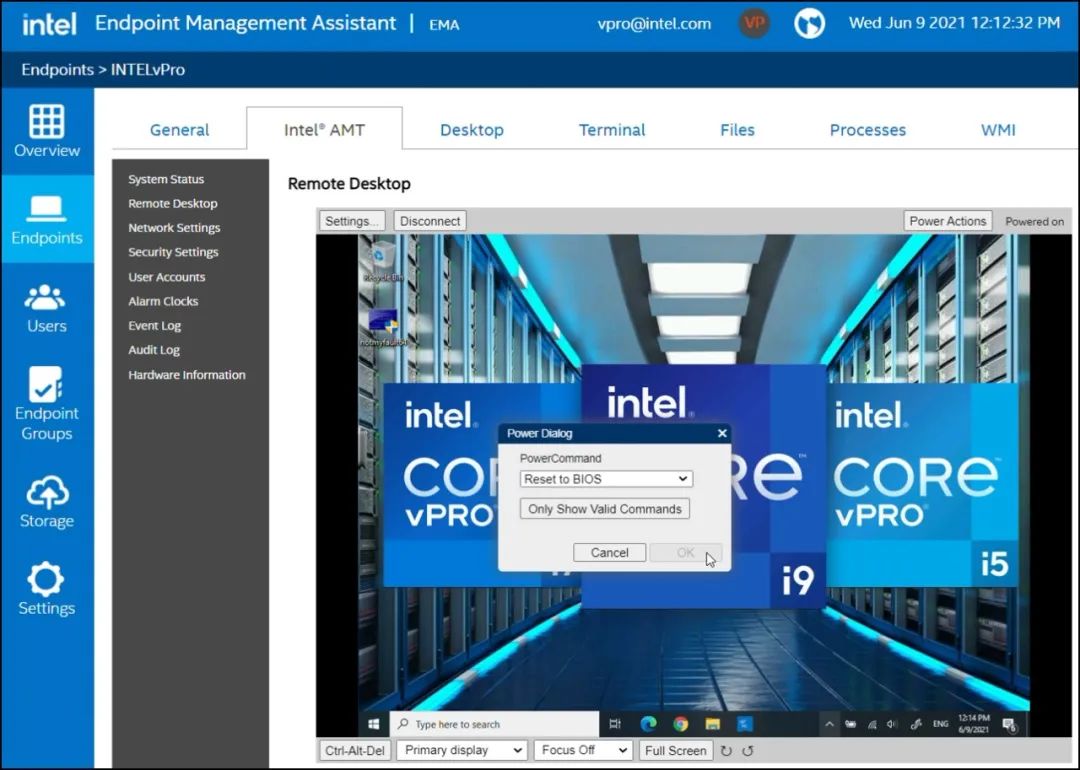Open the Storage cloud upload icon
This screenshot has width=1080, height=770.
(x=46, y=492)
